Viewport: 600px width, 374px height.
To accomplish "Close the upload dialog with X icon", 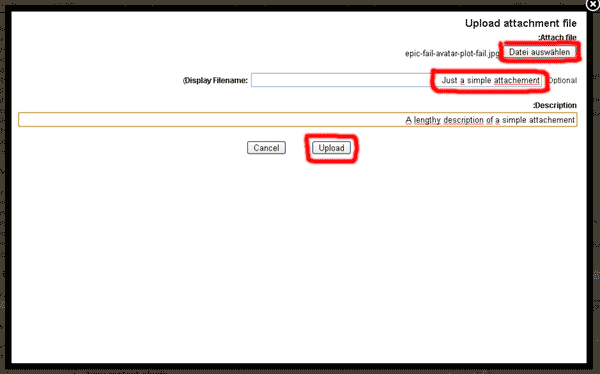I will click(593, 4).
